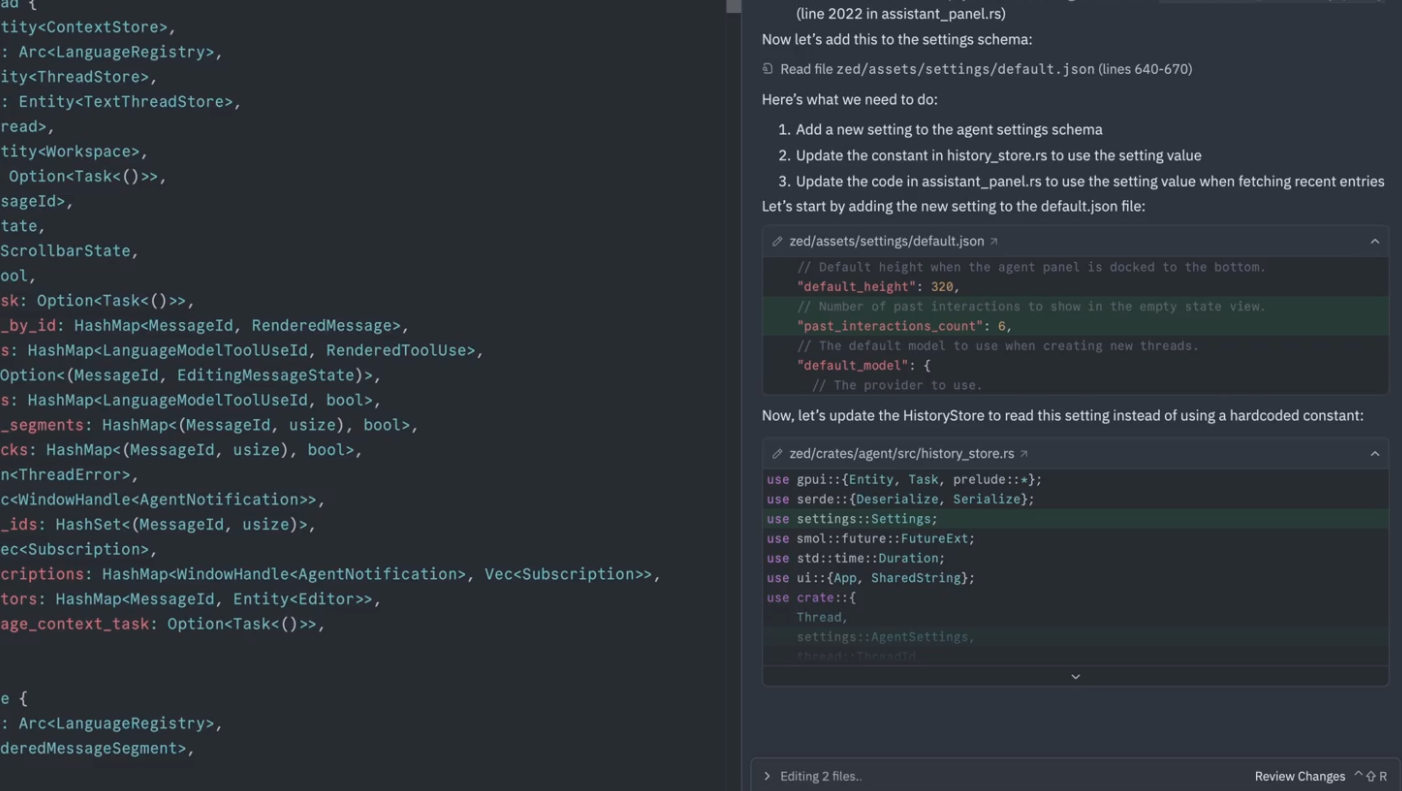Viewport: 1402px width, 791px height.
Task: Click the open-file arrow icon after default.json
Action: pyautogui.click(x=994, y=241)
